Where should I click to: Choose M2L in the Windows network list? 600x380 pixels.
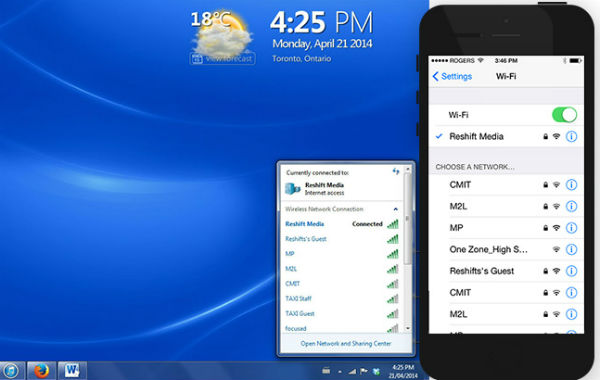pos(341,269)
